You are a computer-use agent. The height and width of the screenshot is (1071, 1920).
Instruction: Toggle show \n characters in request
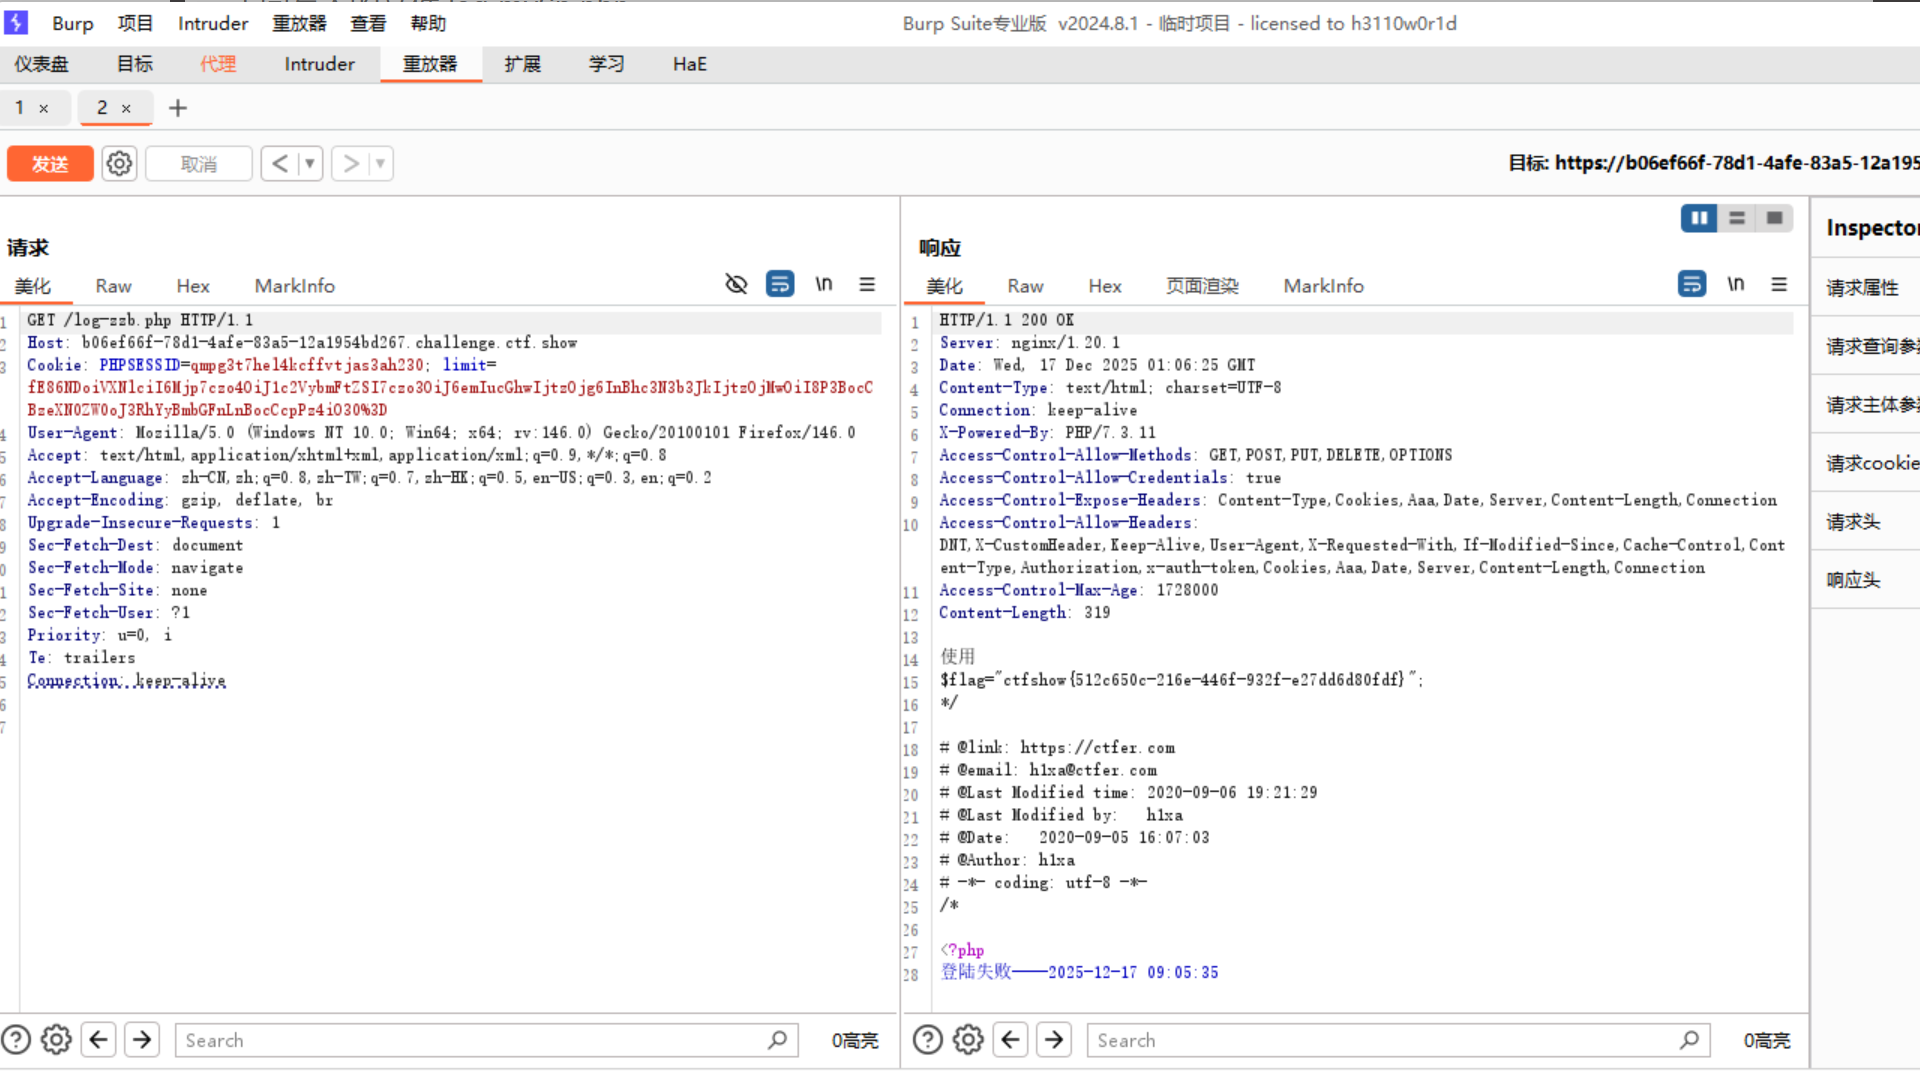823,284
